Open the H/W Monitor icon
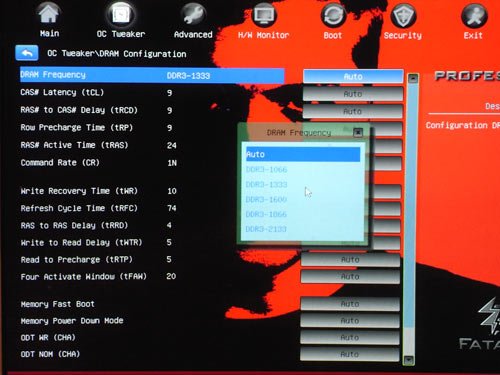 click(x=263, y=15)
